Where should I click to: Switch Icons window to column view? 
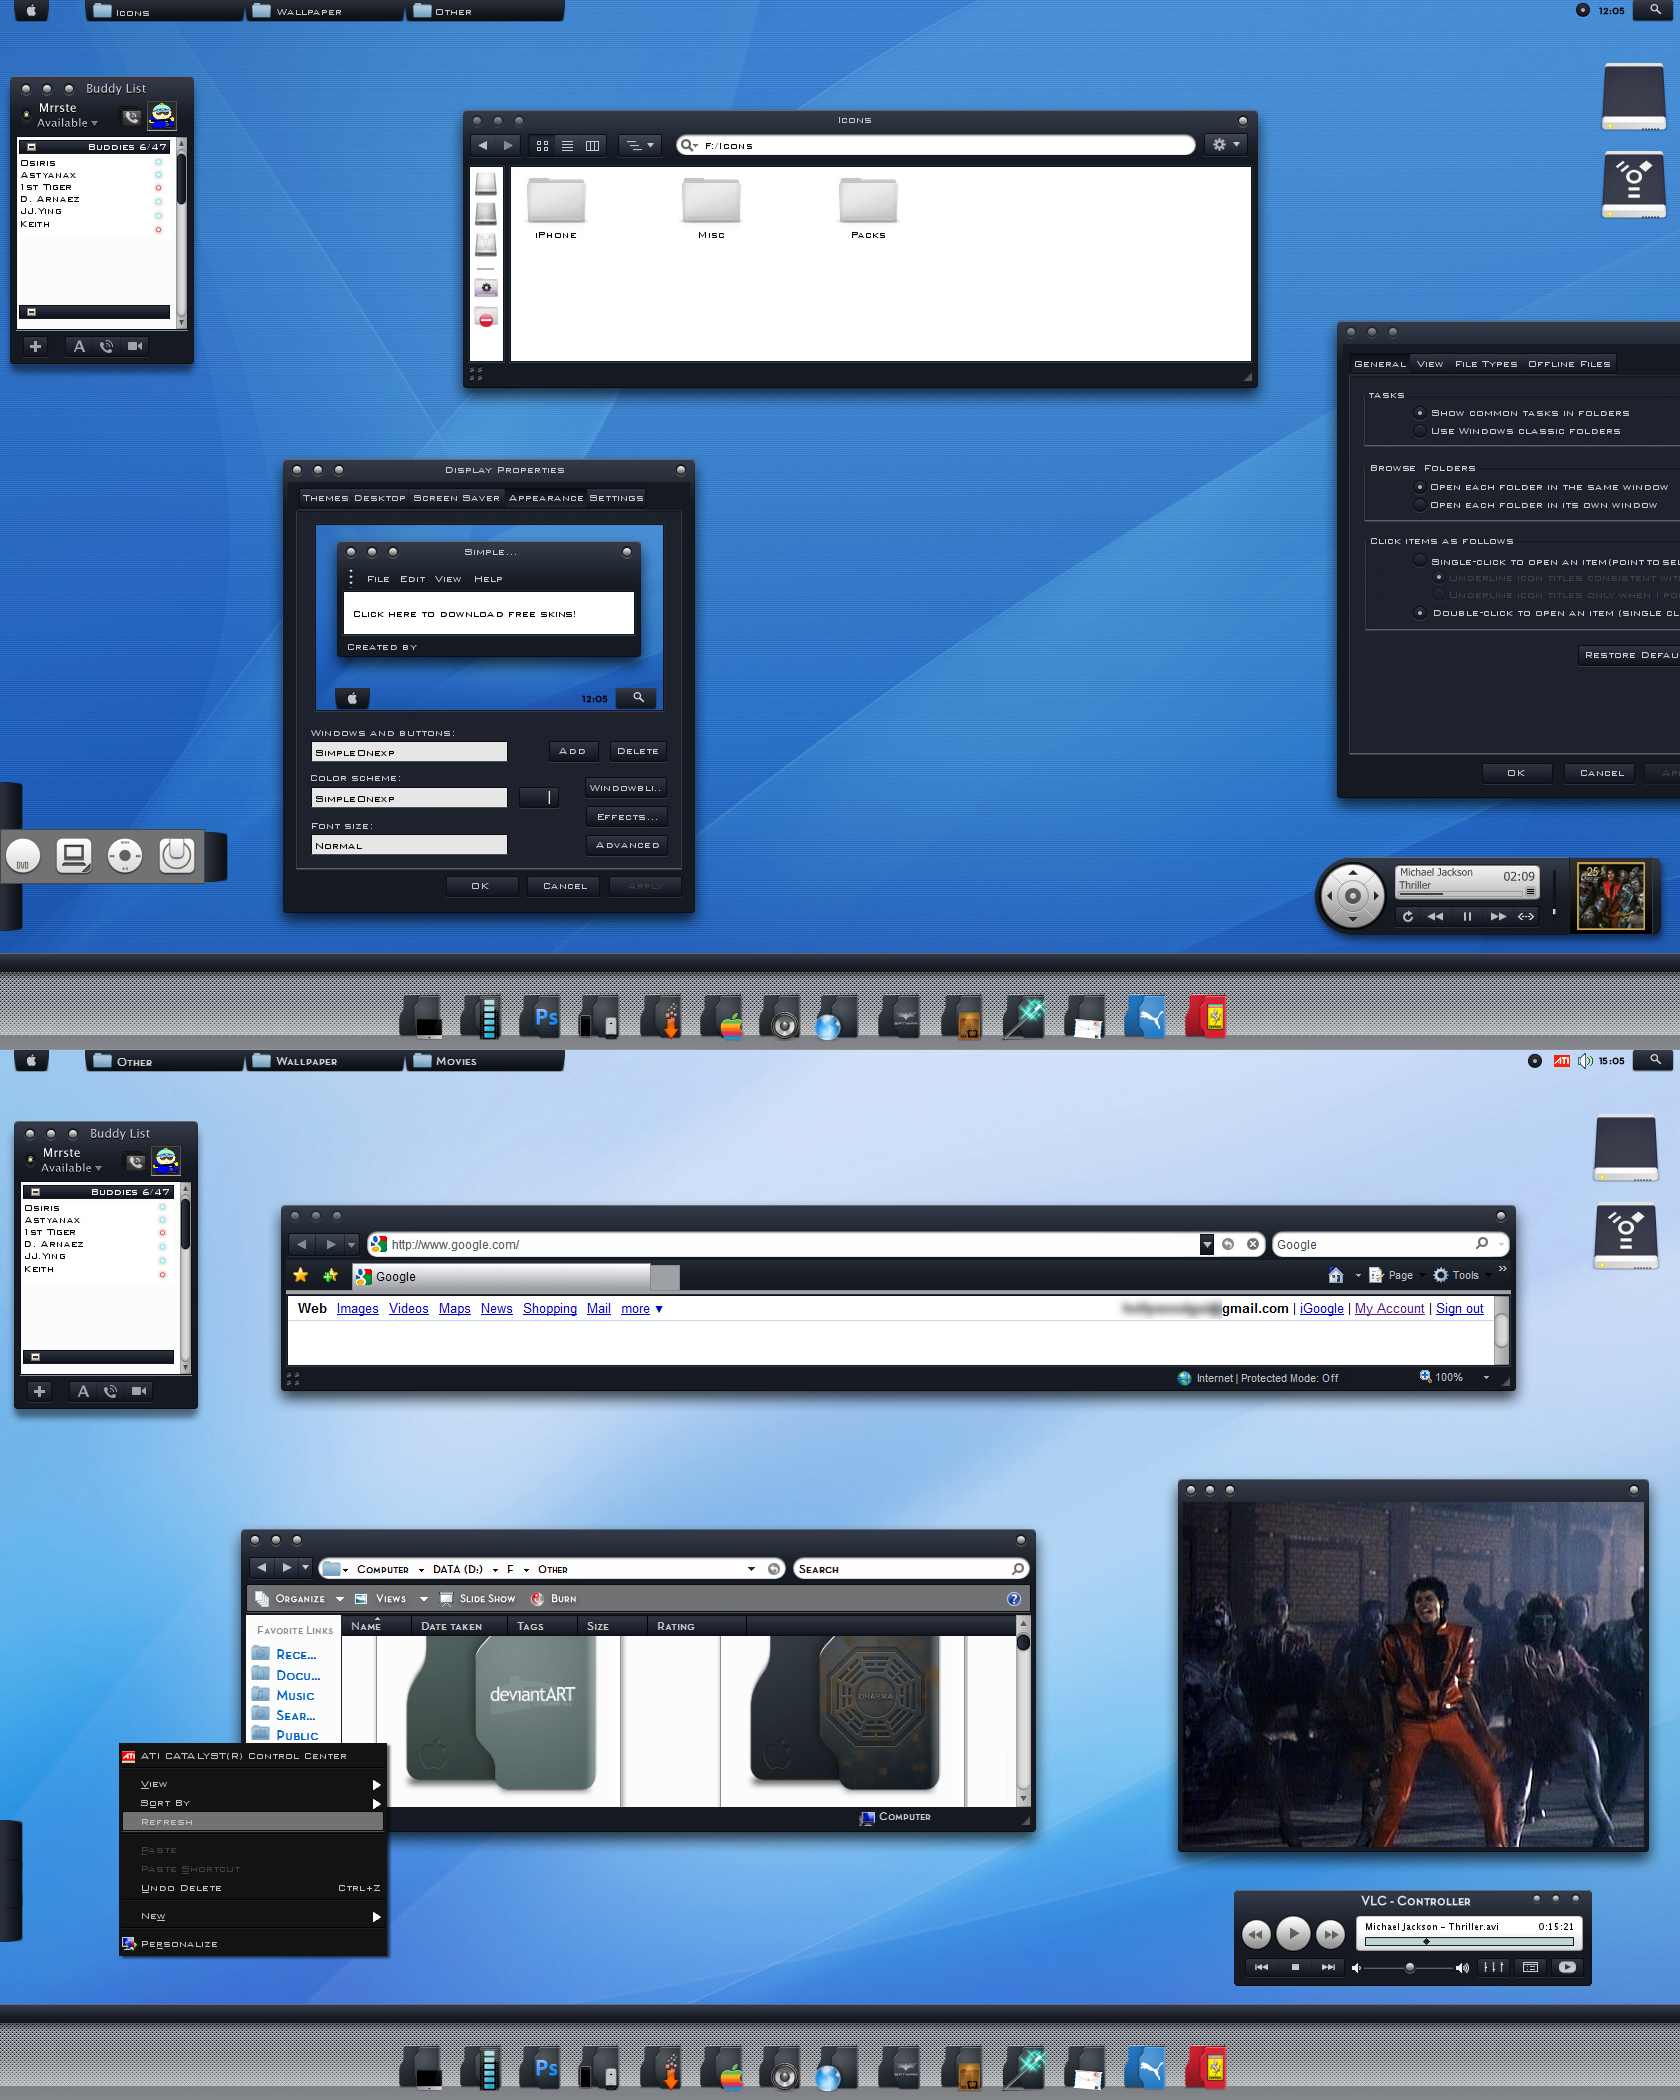[592, 146]
